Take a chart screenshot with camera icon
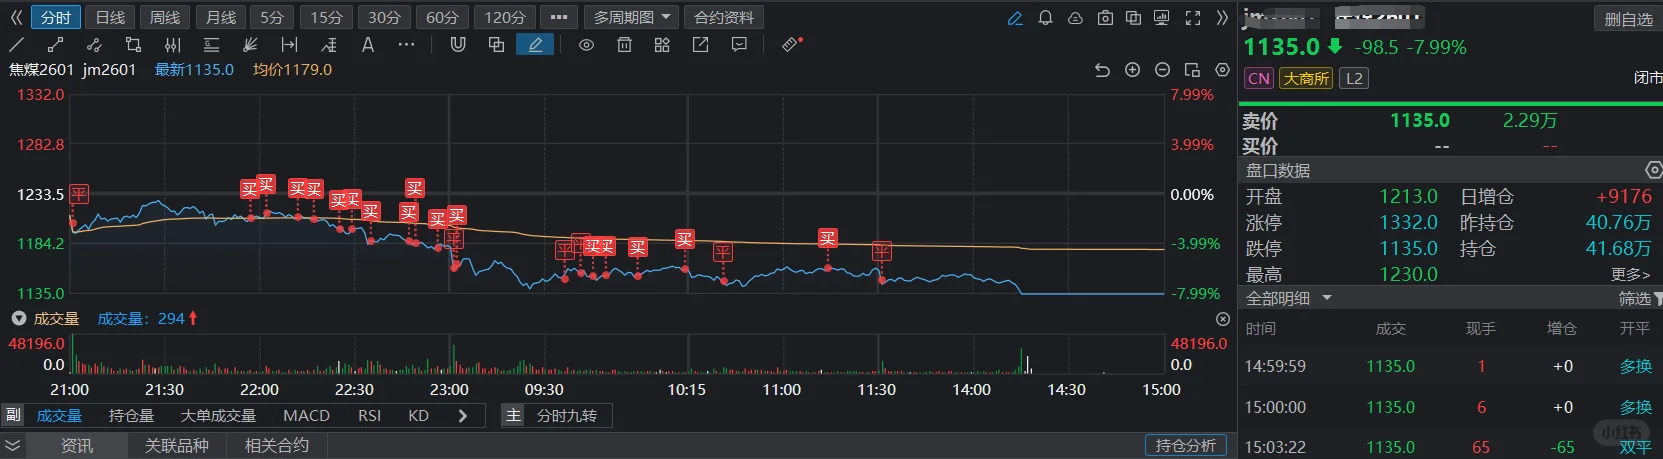Screen dimensions: 1663x459 tap(1105, 18)
